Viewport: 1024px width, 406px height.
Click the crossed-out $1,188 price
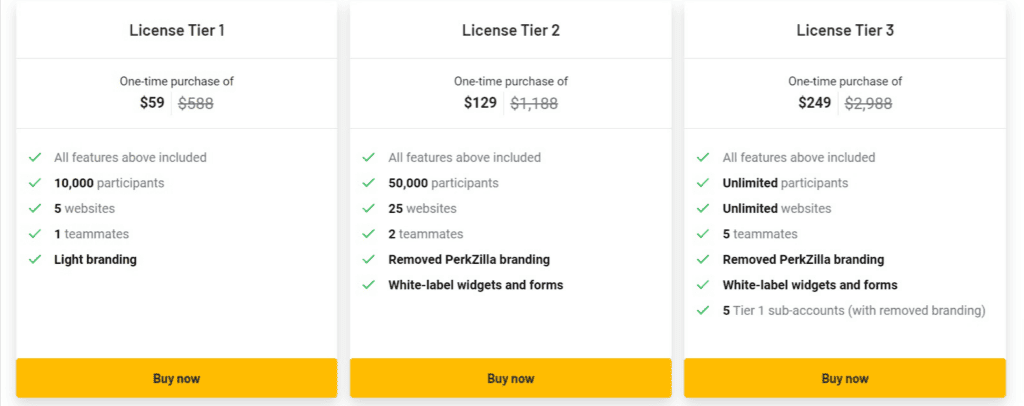pos(534,102)
